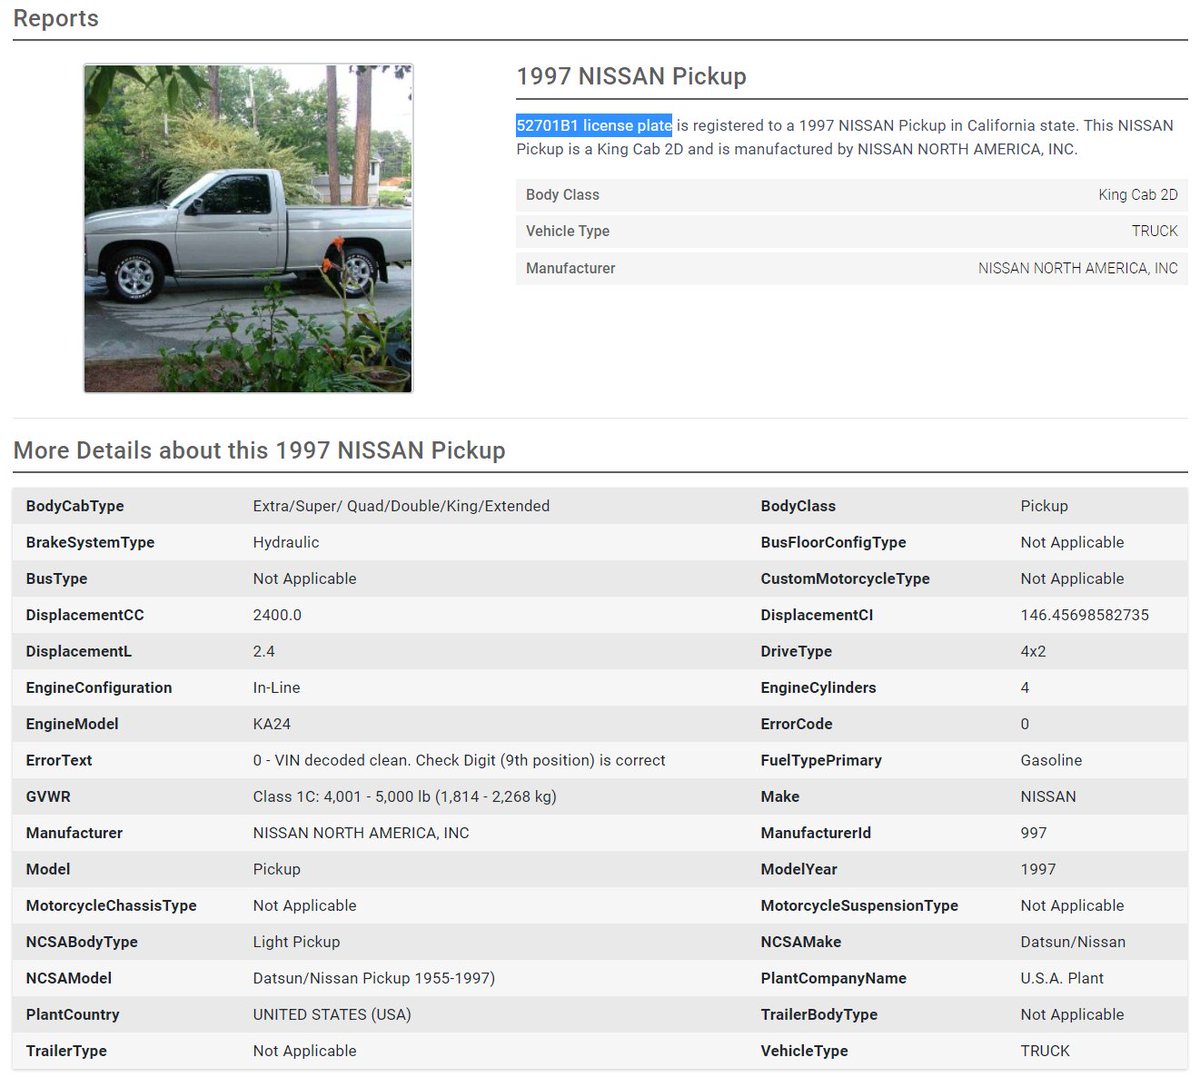
Task: Select NISSAN NORTH AMERICA, INC summary value
Action: [1078, 268]
